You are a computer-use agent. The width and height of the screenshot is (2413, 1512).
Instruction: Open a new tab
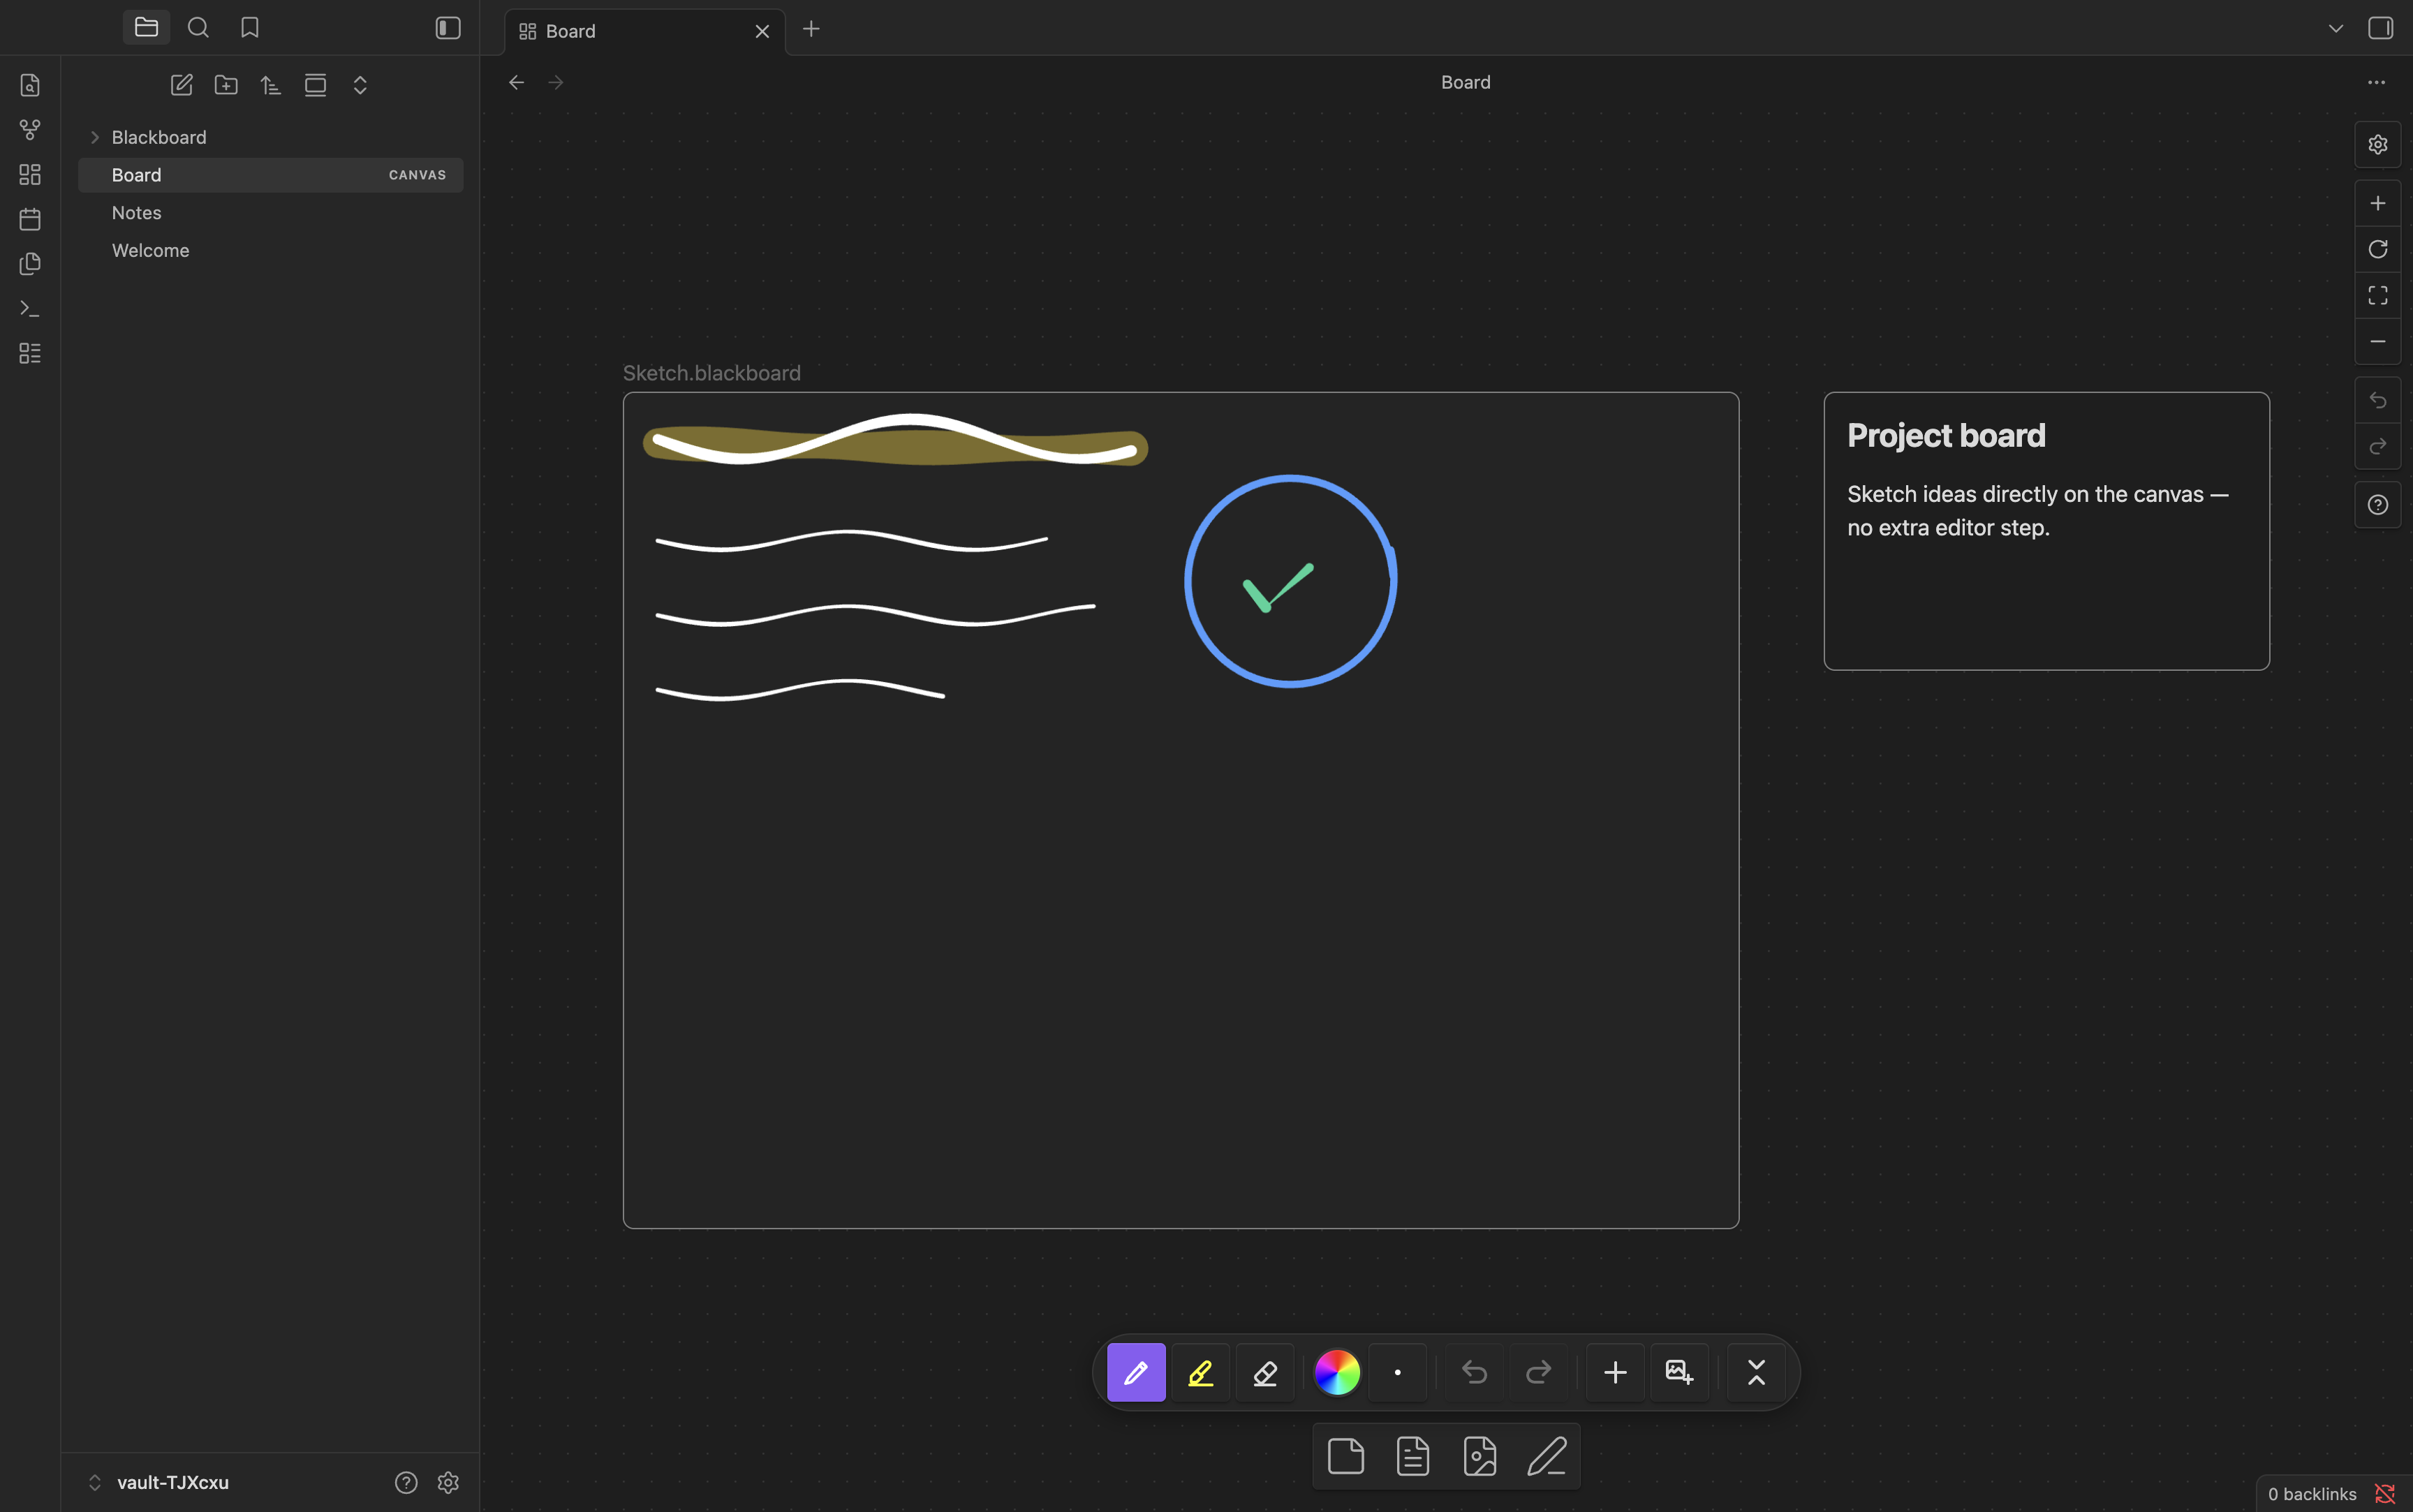click(x=811, y=29)
